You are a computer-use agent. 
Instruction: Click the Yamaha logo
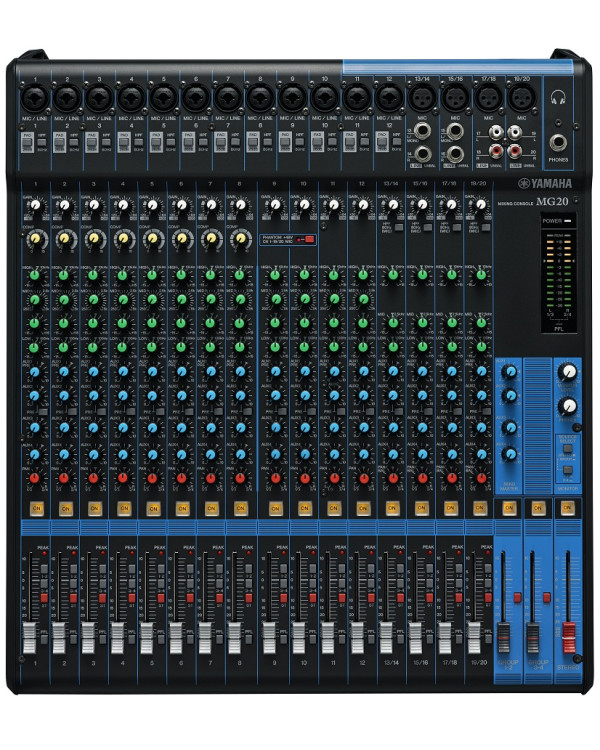tap(545, 184)
